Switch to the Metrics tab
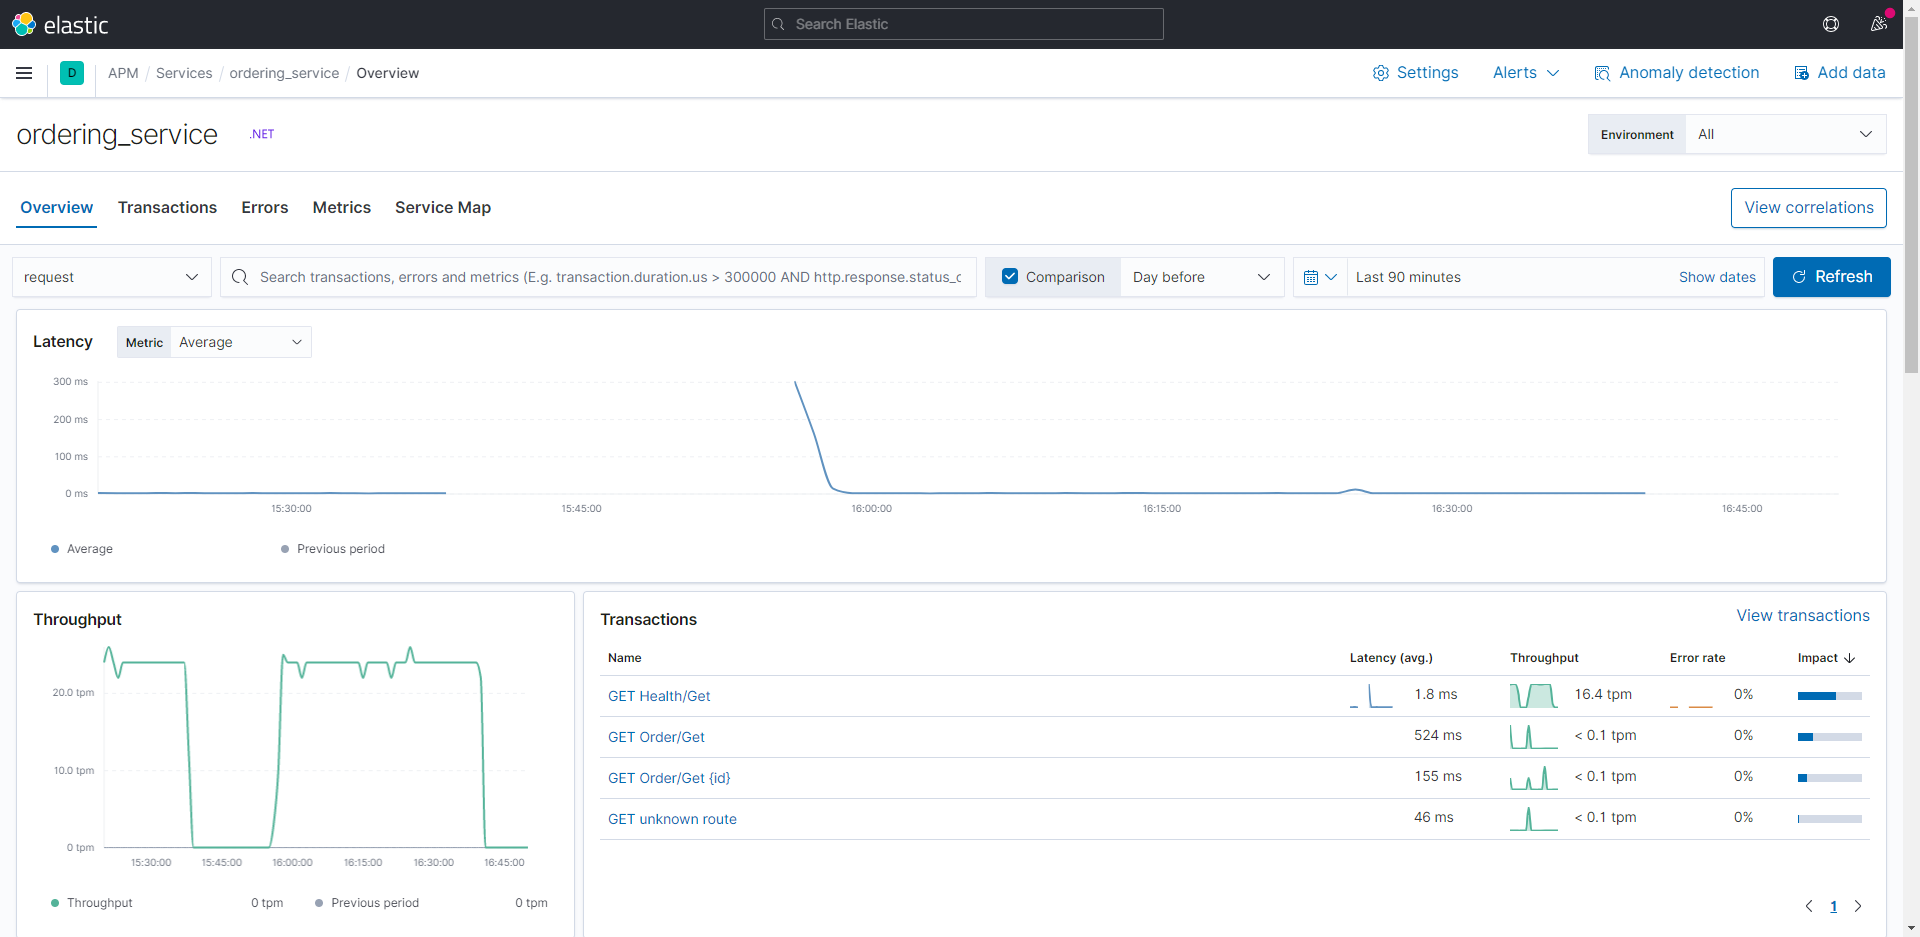The image size is (1920, 937). [x=342, y=208]
